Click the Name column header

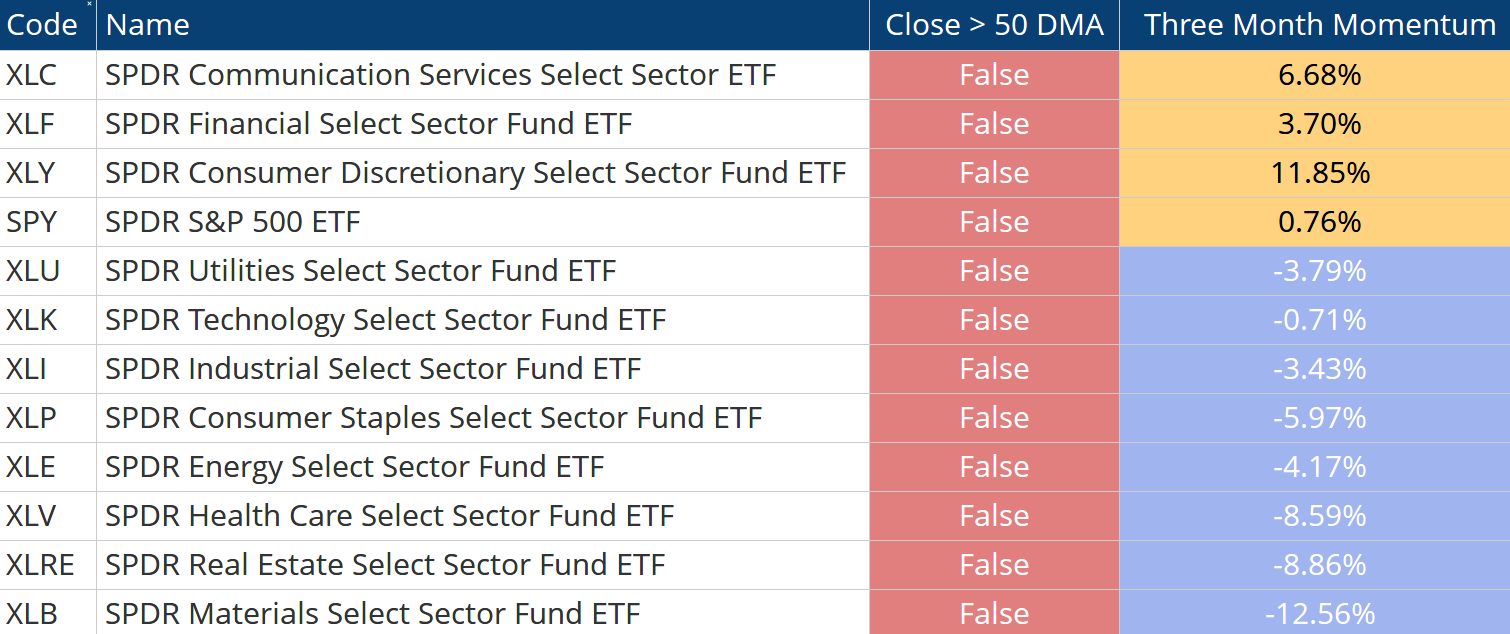tap(148, 25)
